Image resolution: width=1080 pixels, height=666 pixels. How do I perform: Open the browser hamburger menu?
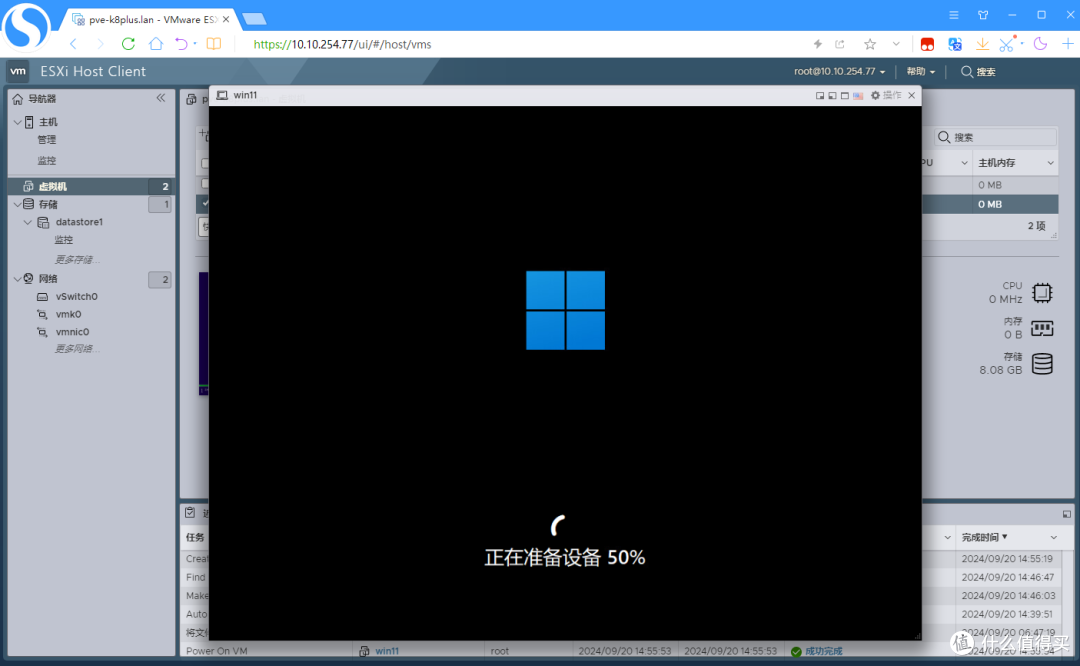[x=953, y=14]
